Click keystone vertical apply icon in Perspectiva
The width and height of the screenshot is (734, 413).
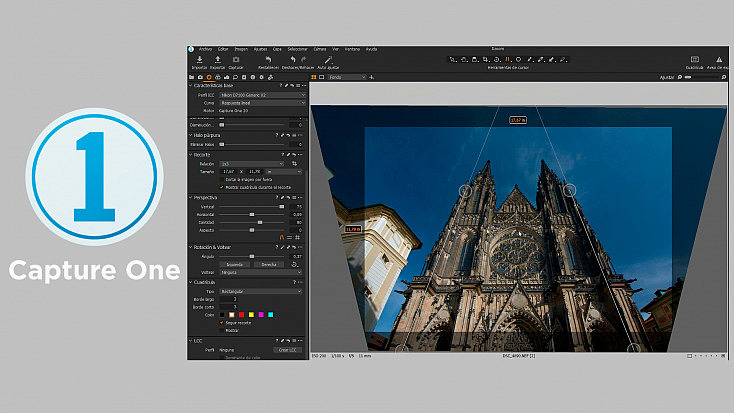(x=281, y=238)
